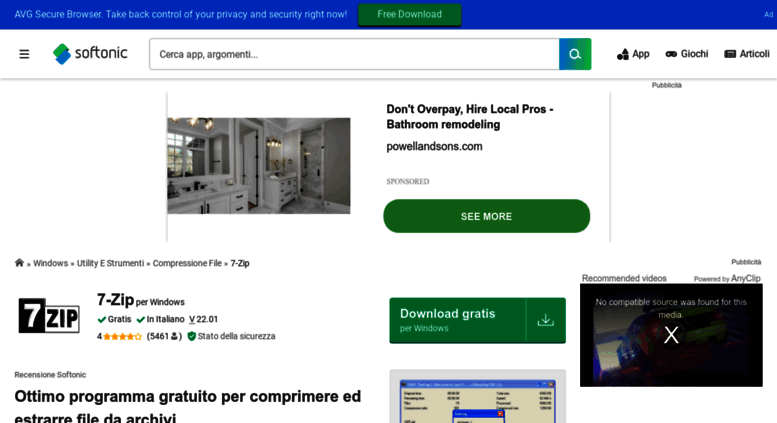The height and width of the screenshot is (423, 777).
Task: Click the 'Recensione Softonic' label
Action: [x=50, y=375]
